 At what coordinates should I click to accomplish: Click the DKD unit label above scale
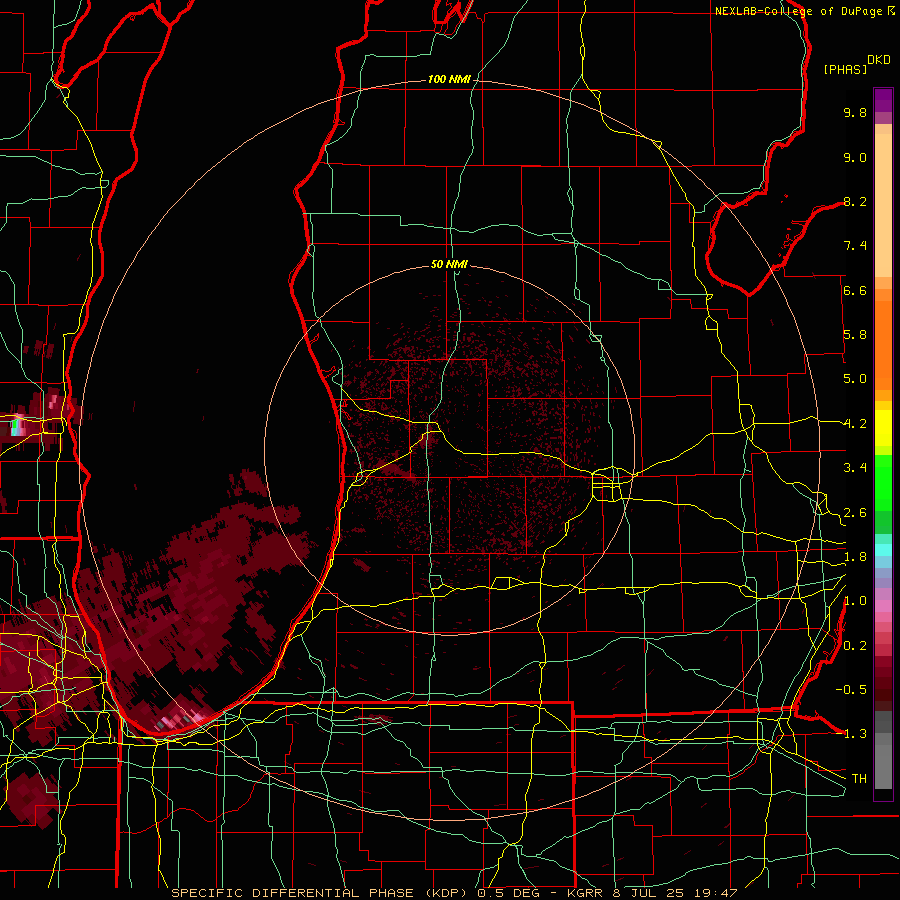(x=879, y=60)
